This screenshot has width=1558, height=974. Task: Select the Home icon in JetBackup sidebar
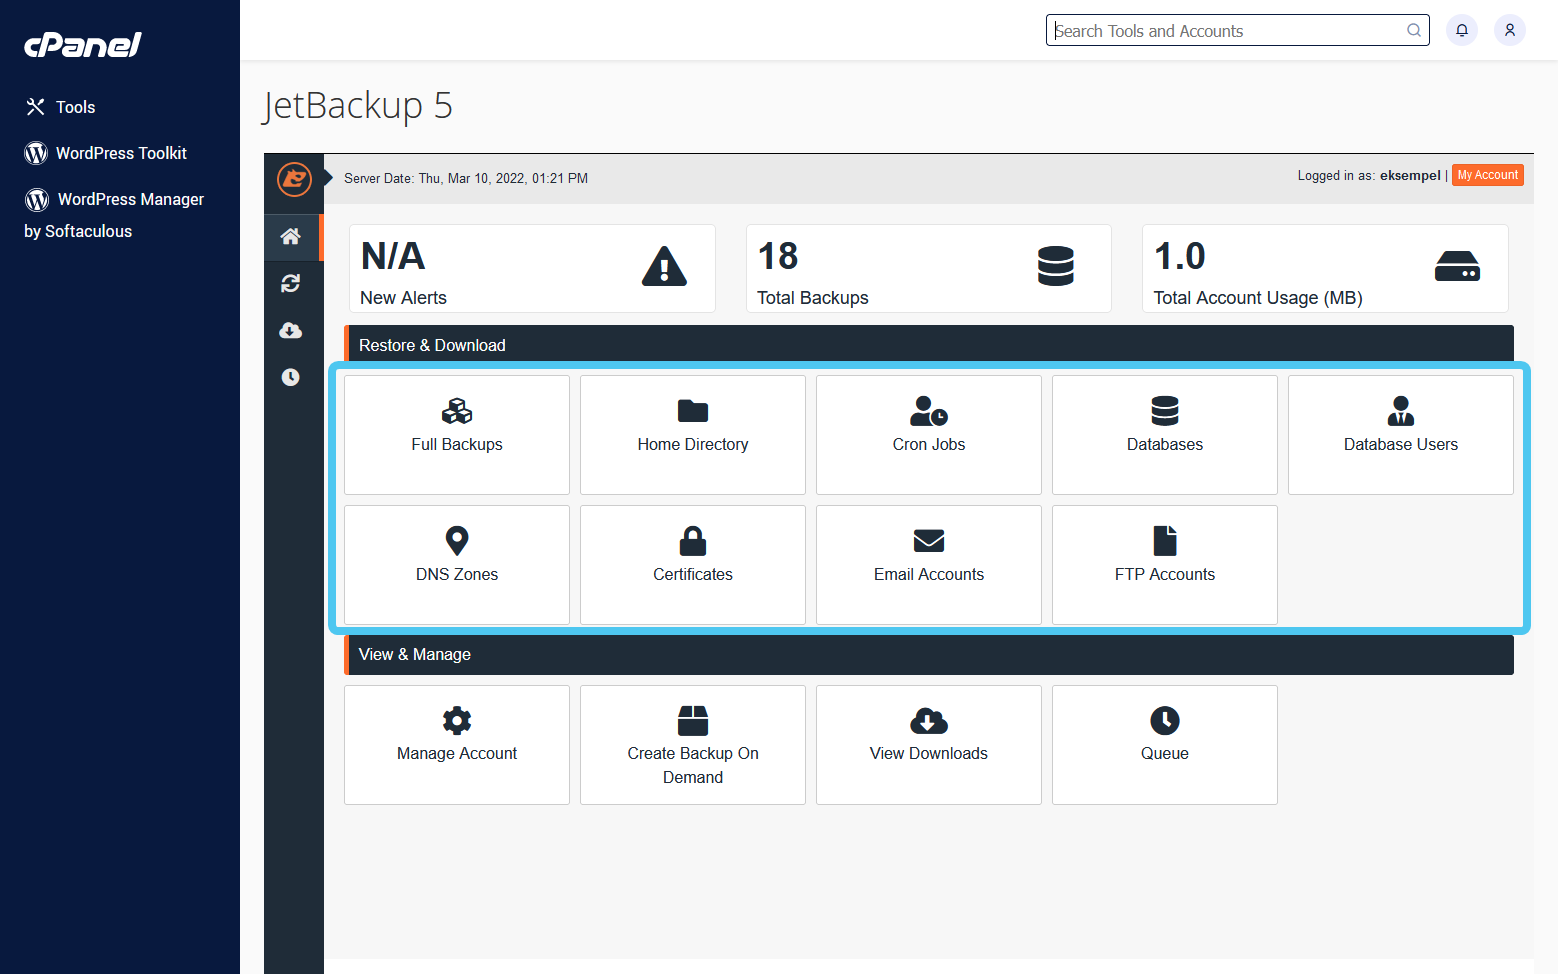pyautogui.click(x=291, y=237)
